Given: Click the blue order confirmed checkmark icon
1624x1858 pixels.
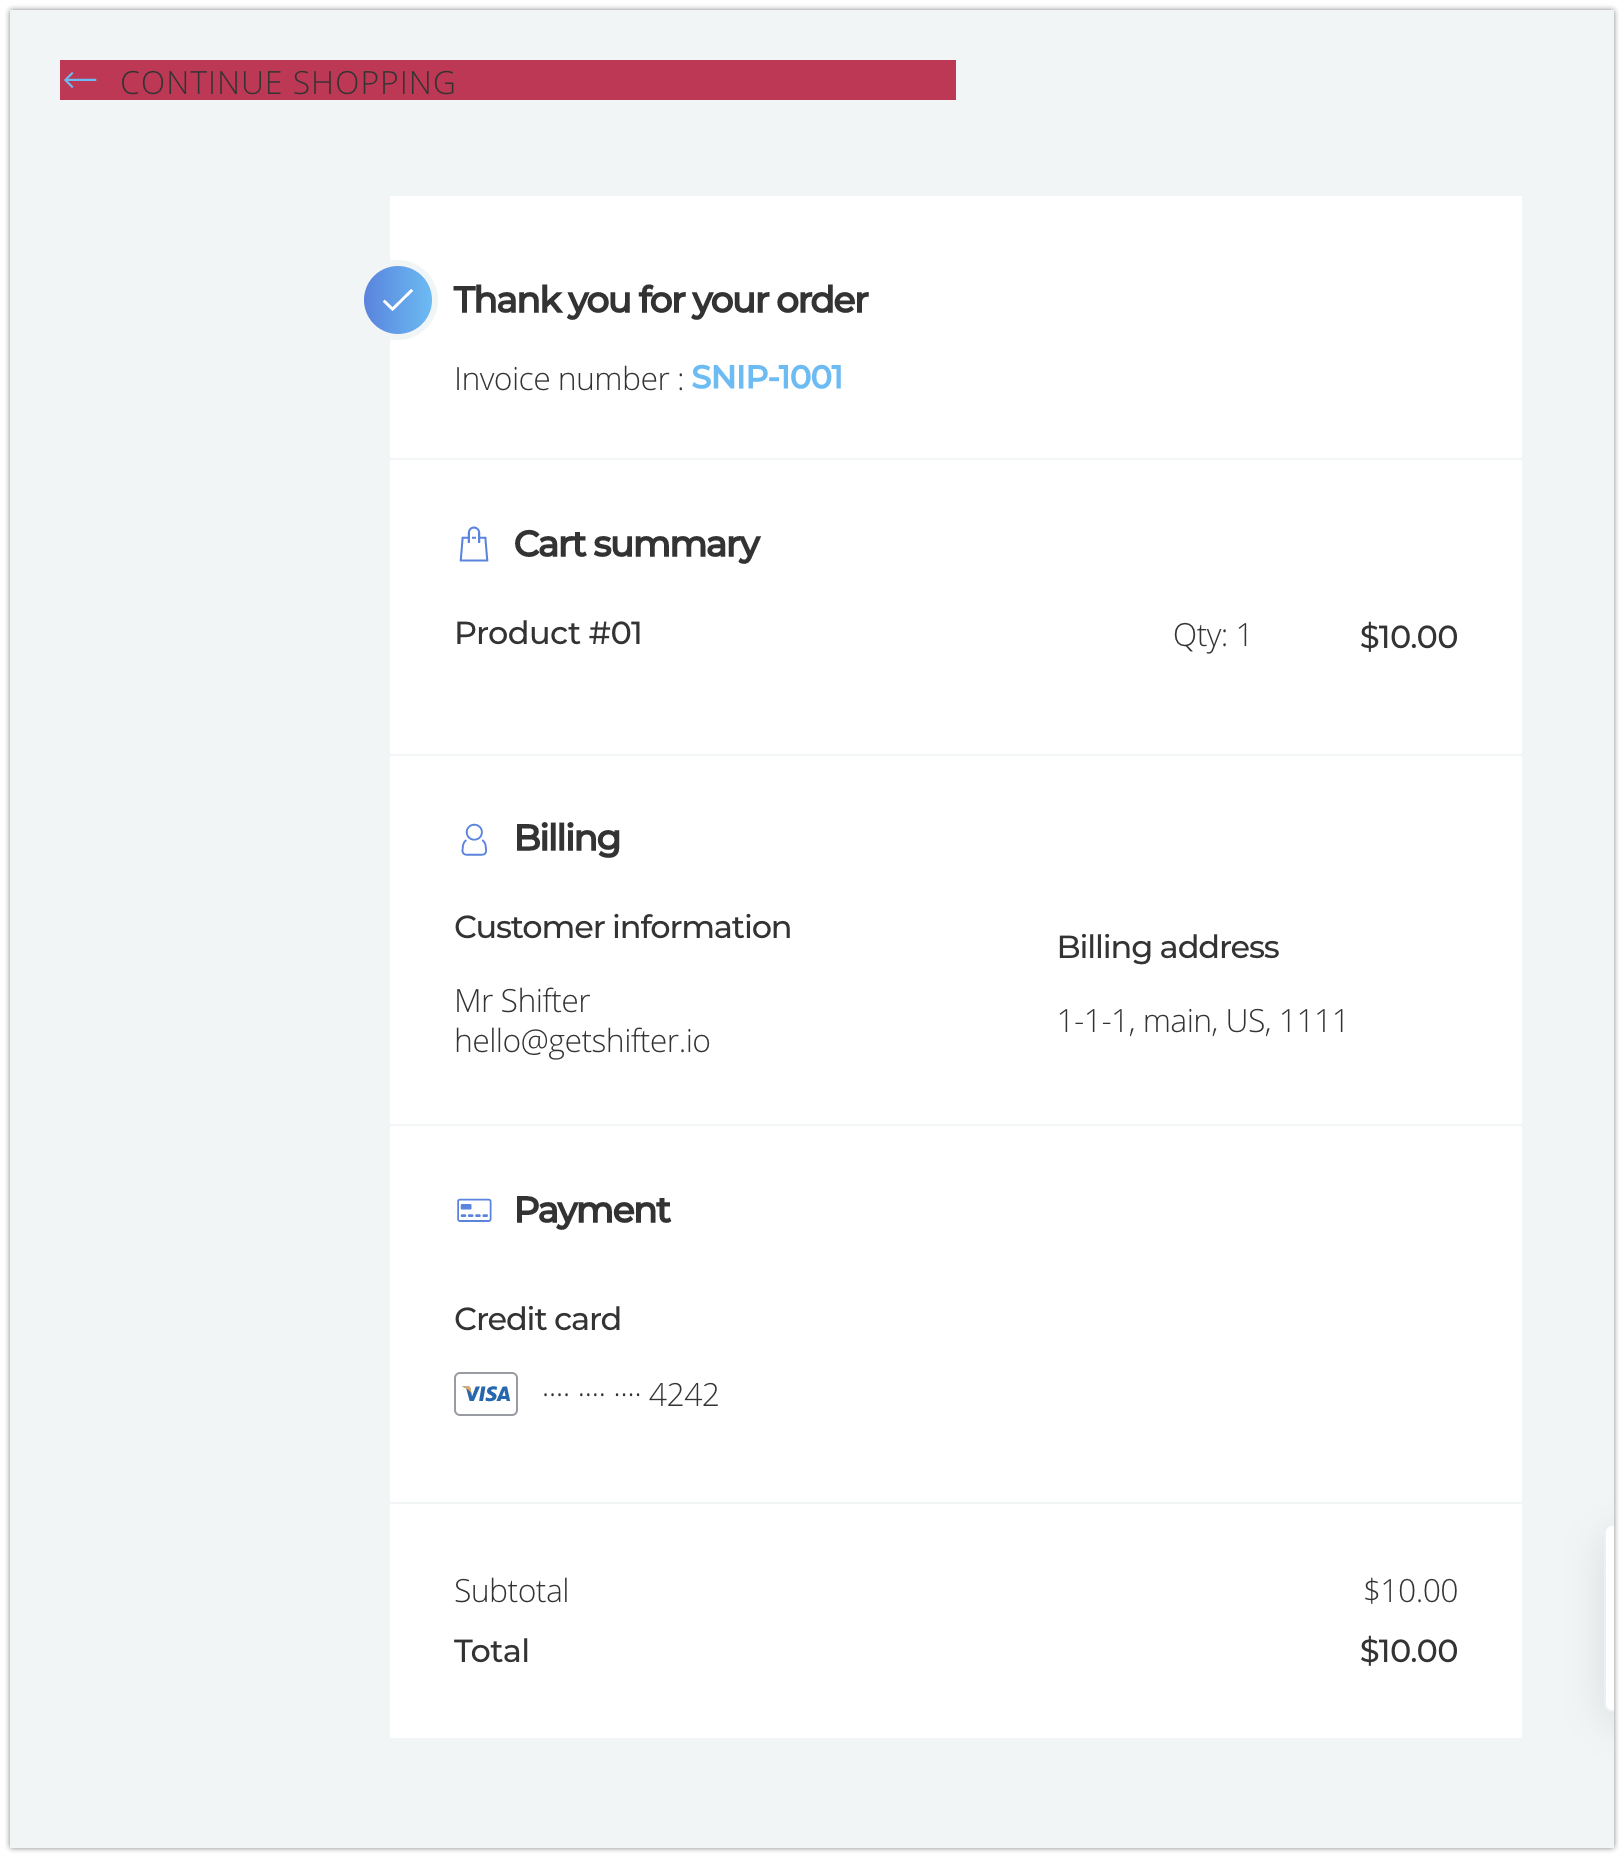Looking at the screenshot, I should click(398, 300).
